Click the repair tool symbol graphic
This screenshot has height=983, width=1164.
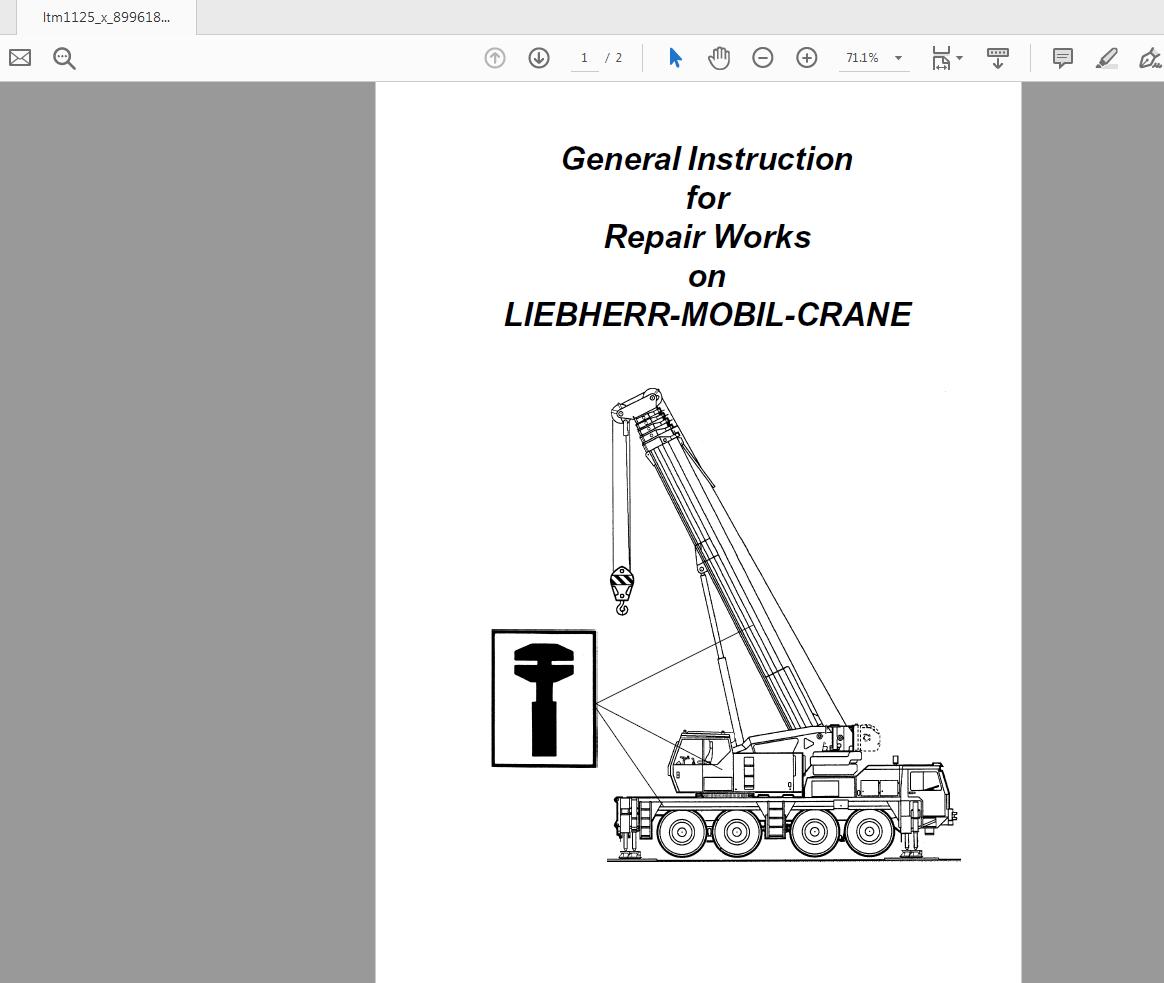point(542,697)
